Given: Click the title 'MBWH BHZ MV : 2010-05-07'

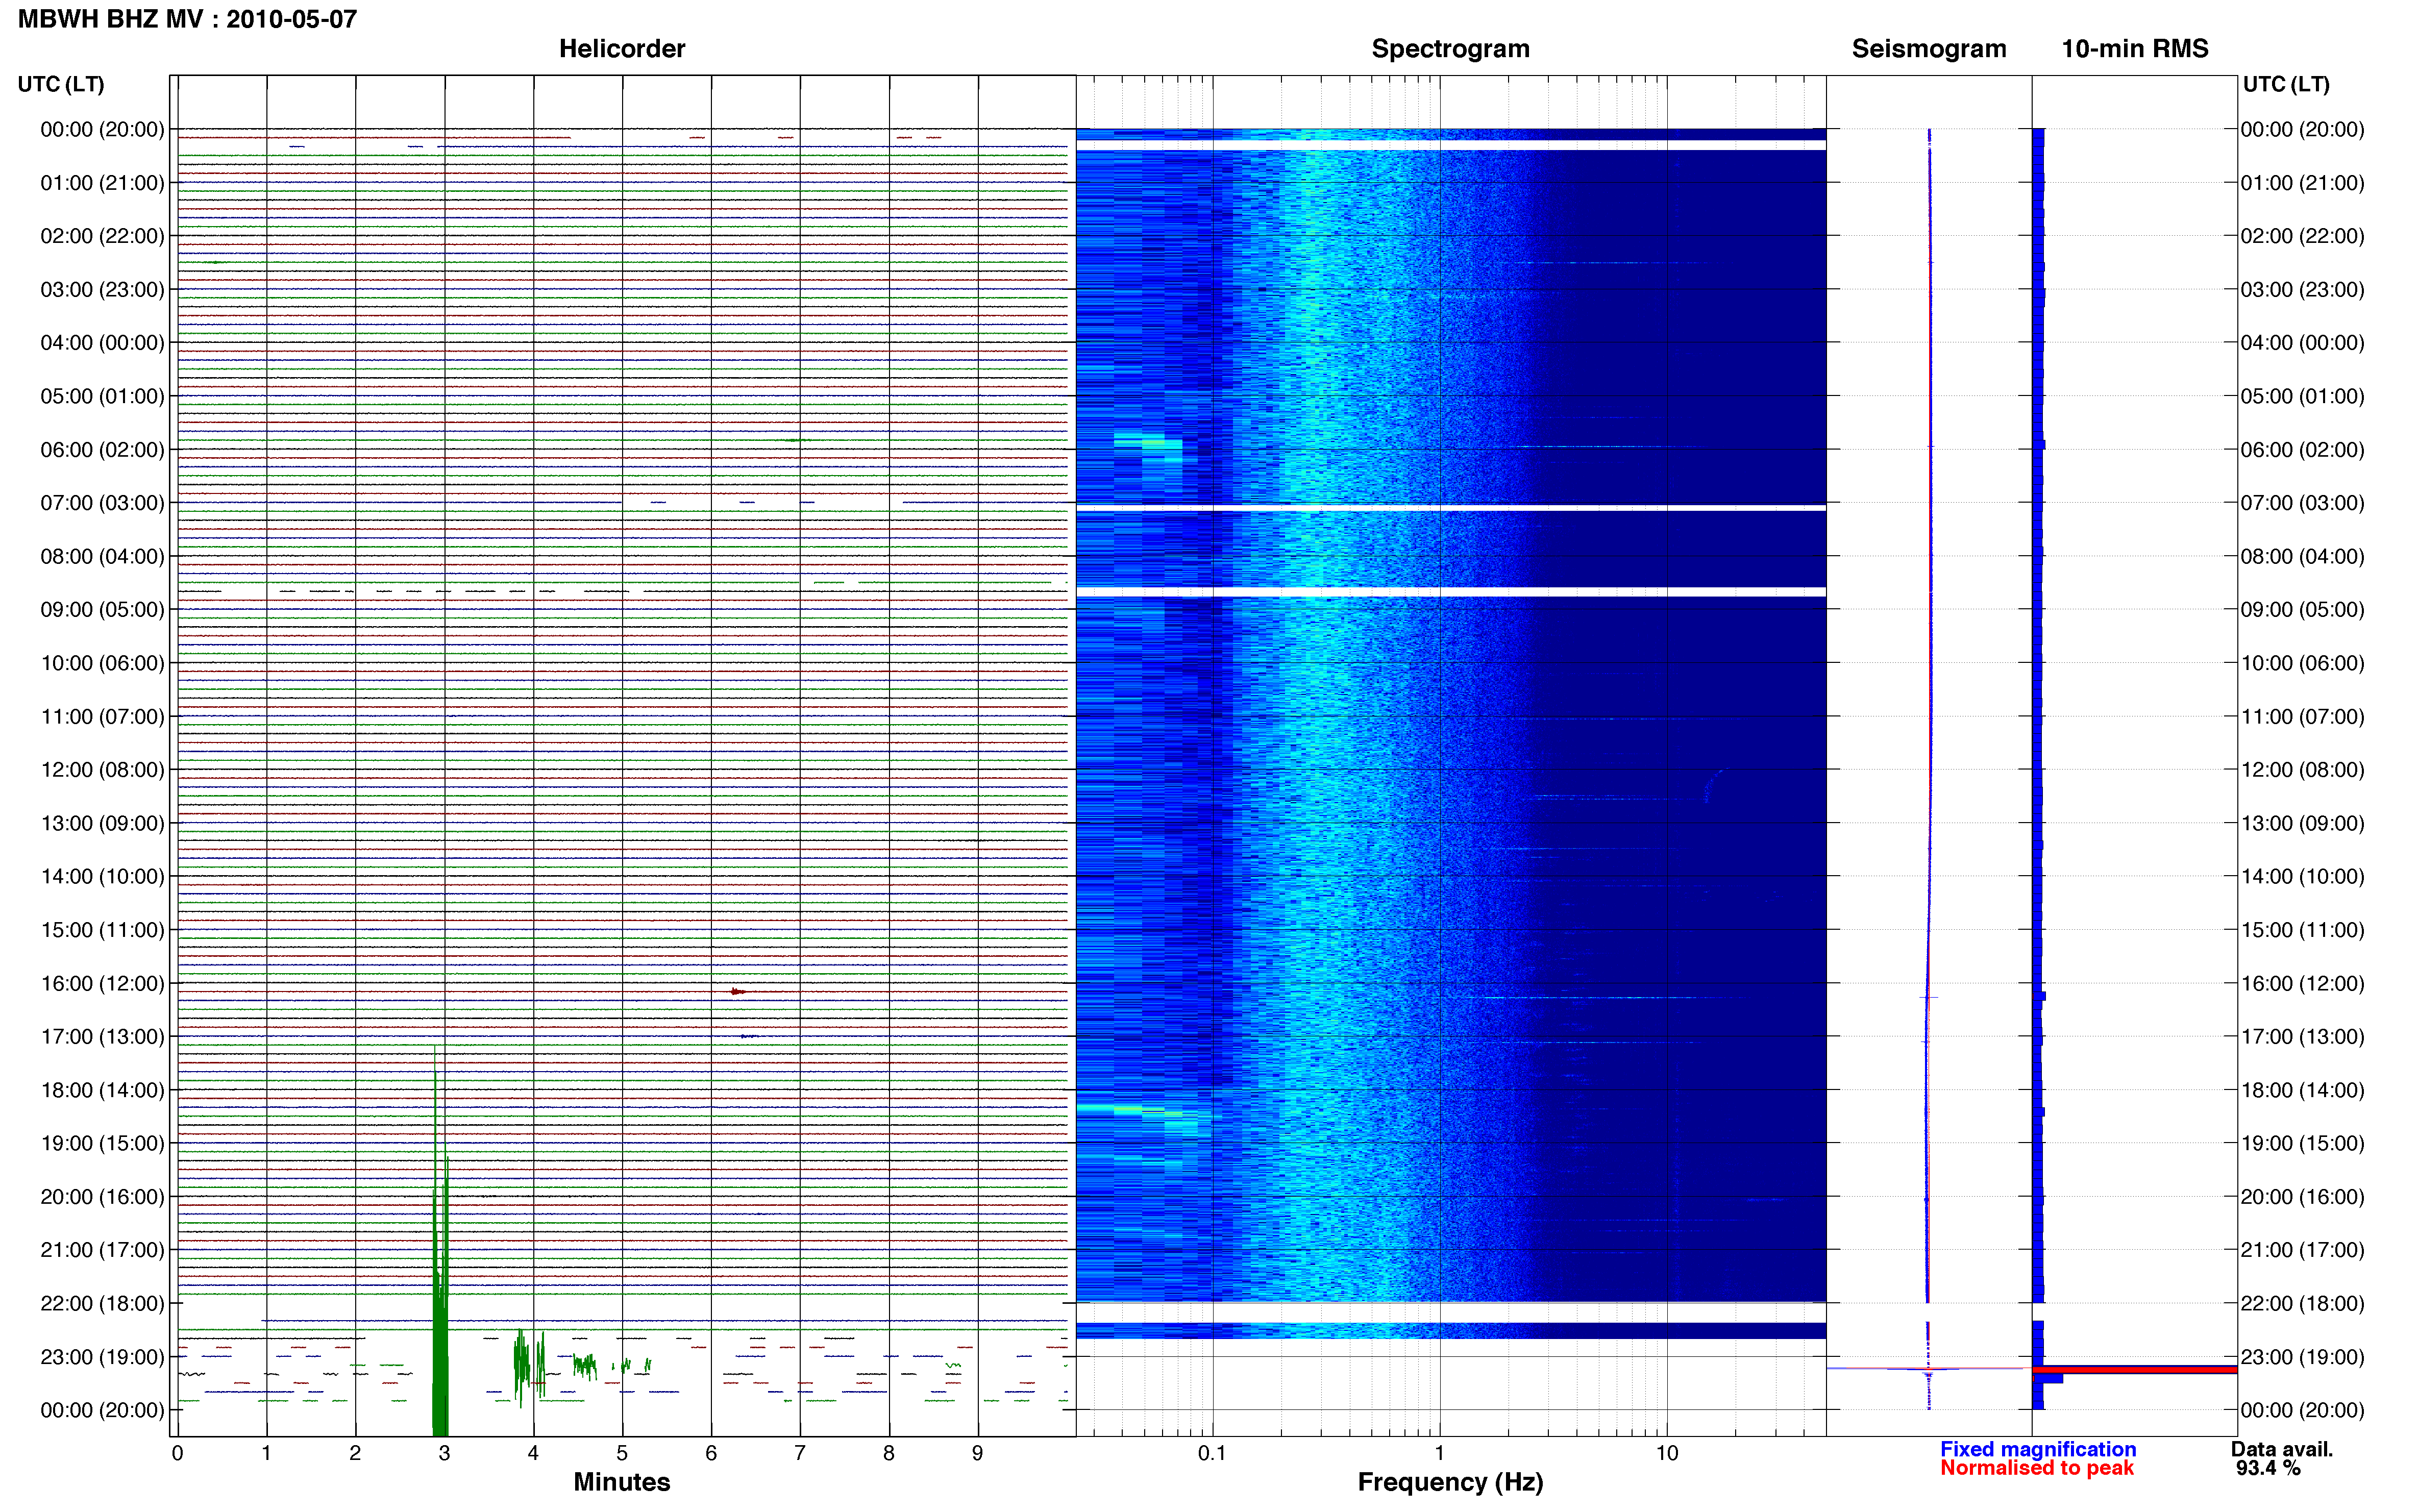Looking at the screenshot, I should [x=187, y=19].
